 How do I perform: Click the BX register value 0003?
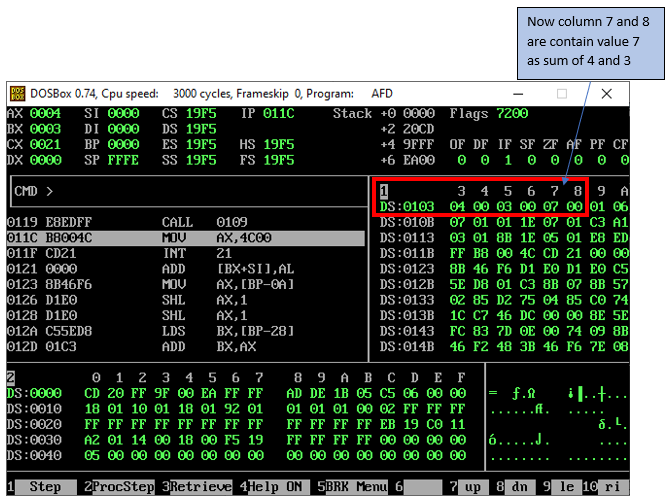tap(45, 129)
